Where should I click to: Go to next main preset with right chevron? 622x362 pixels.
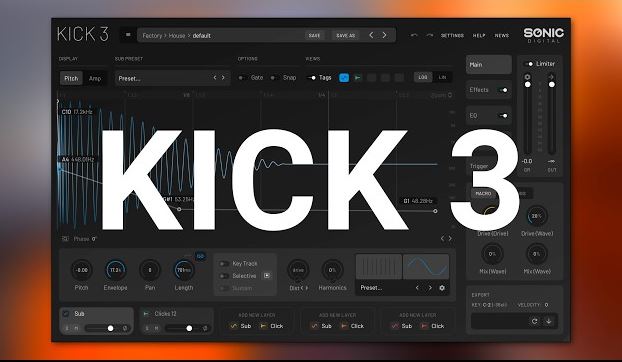point(384,35)
